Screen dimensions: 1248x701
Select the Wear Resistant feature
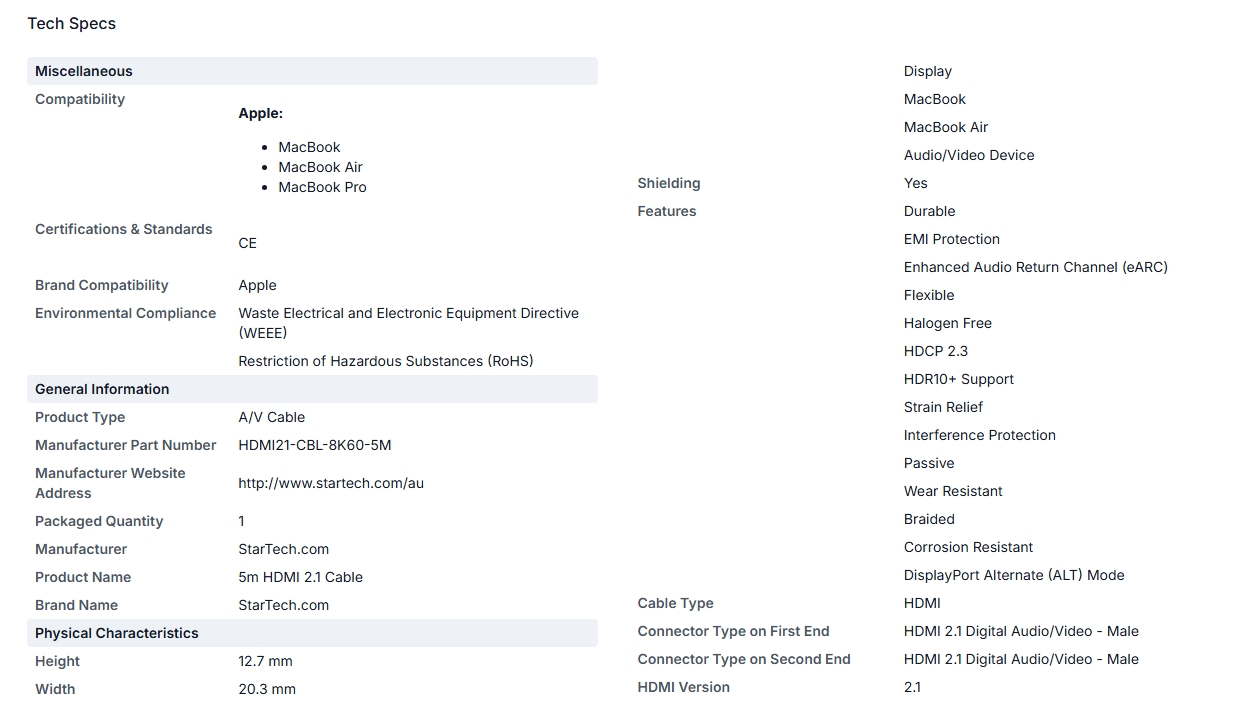pyautogui.click(x=953, y=491)
